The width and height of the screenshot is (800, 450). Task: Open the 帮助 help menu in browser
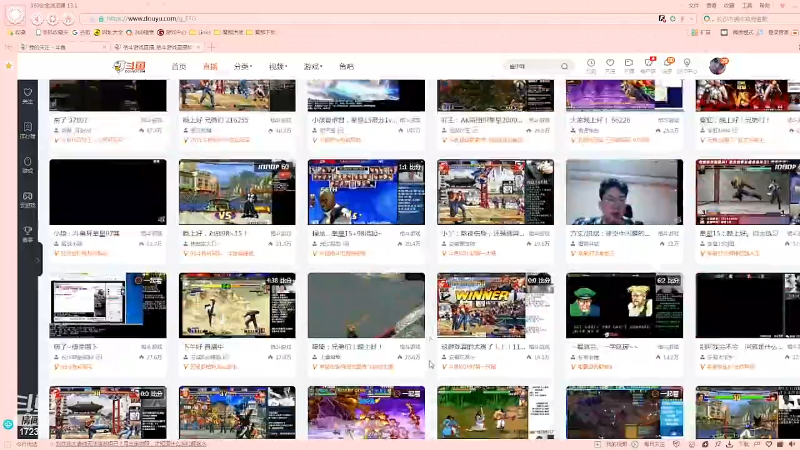764,6
